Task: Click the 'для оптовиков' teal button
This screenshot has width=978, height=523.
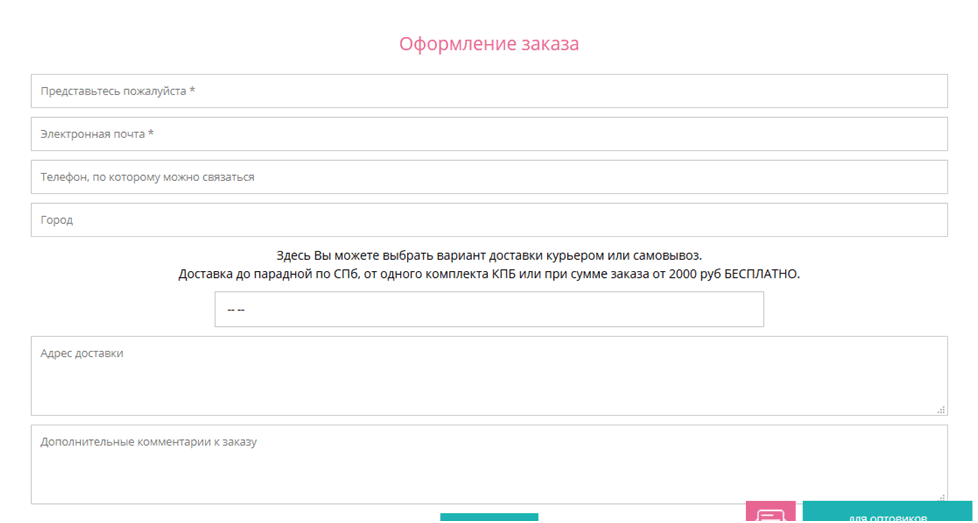Action: coord(887,512)
